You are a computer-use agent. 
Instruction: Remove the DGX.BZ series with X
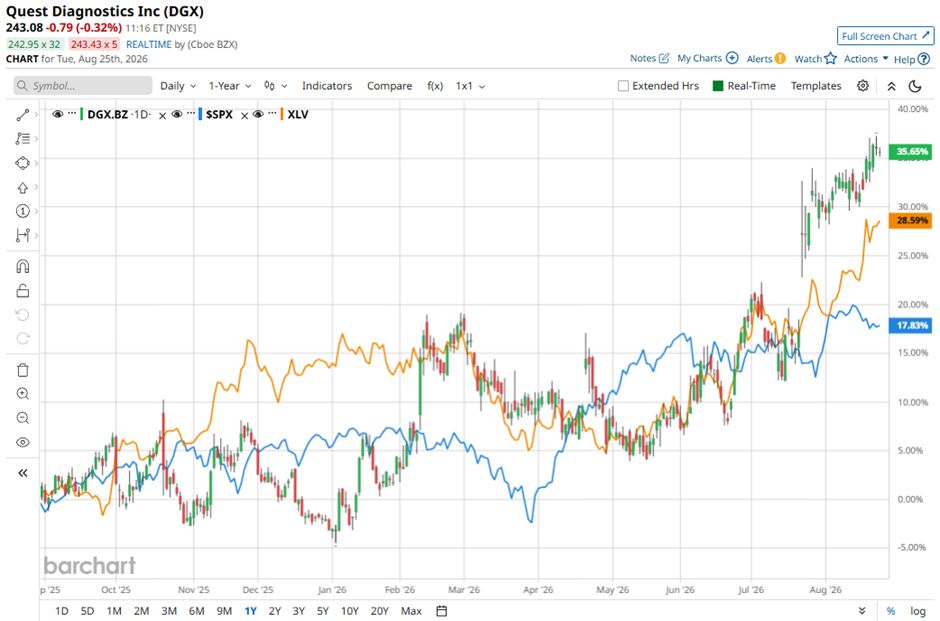click(162, 116)
